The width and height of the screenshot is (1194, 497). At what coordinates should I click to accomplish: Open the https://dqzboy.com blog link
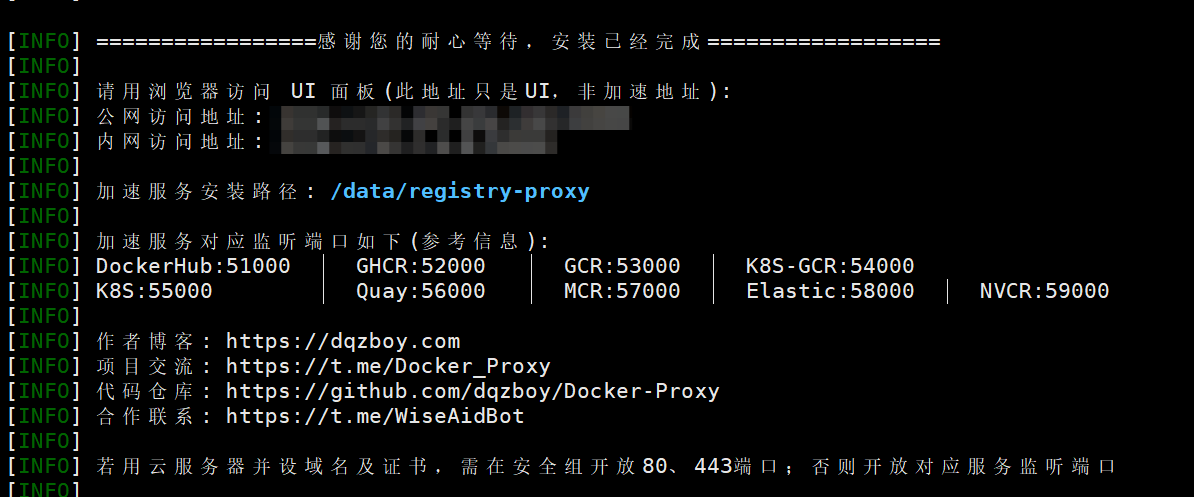pos(343,341)
